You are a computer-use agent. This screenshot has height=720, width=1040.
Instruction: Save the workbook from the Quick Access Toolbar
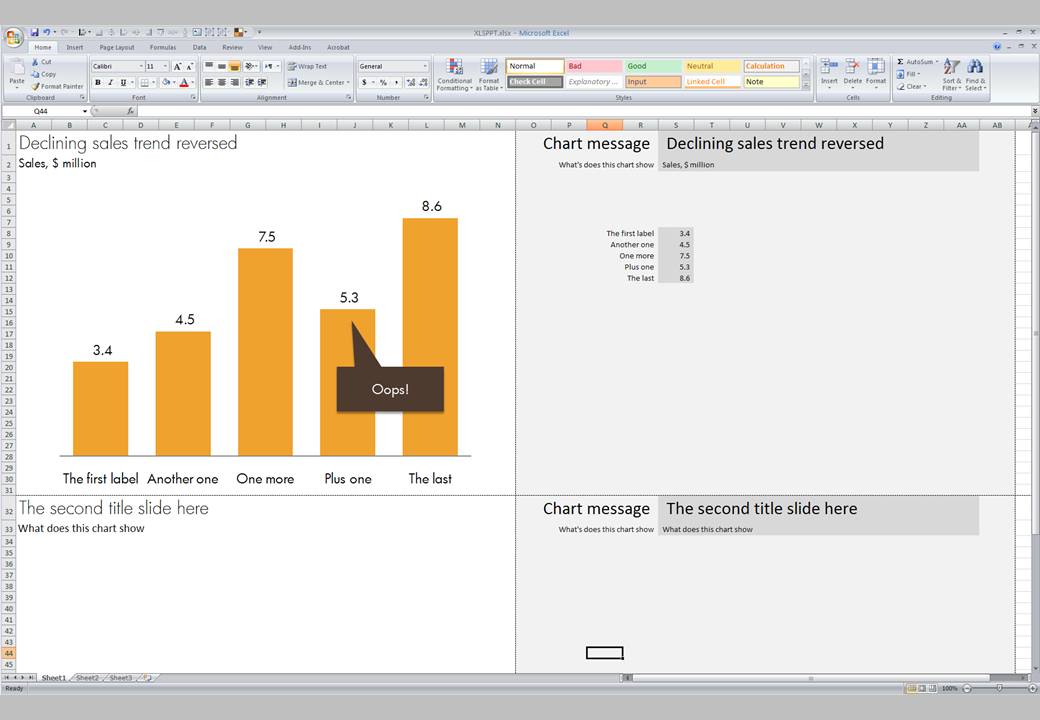(x=34, y=32)
